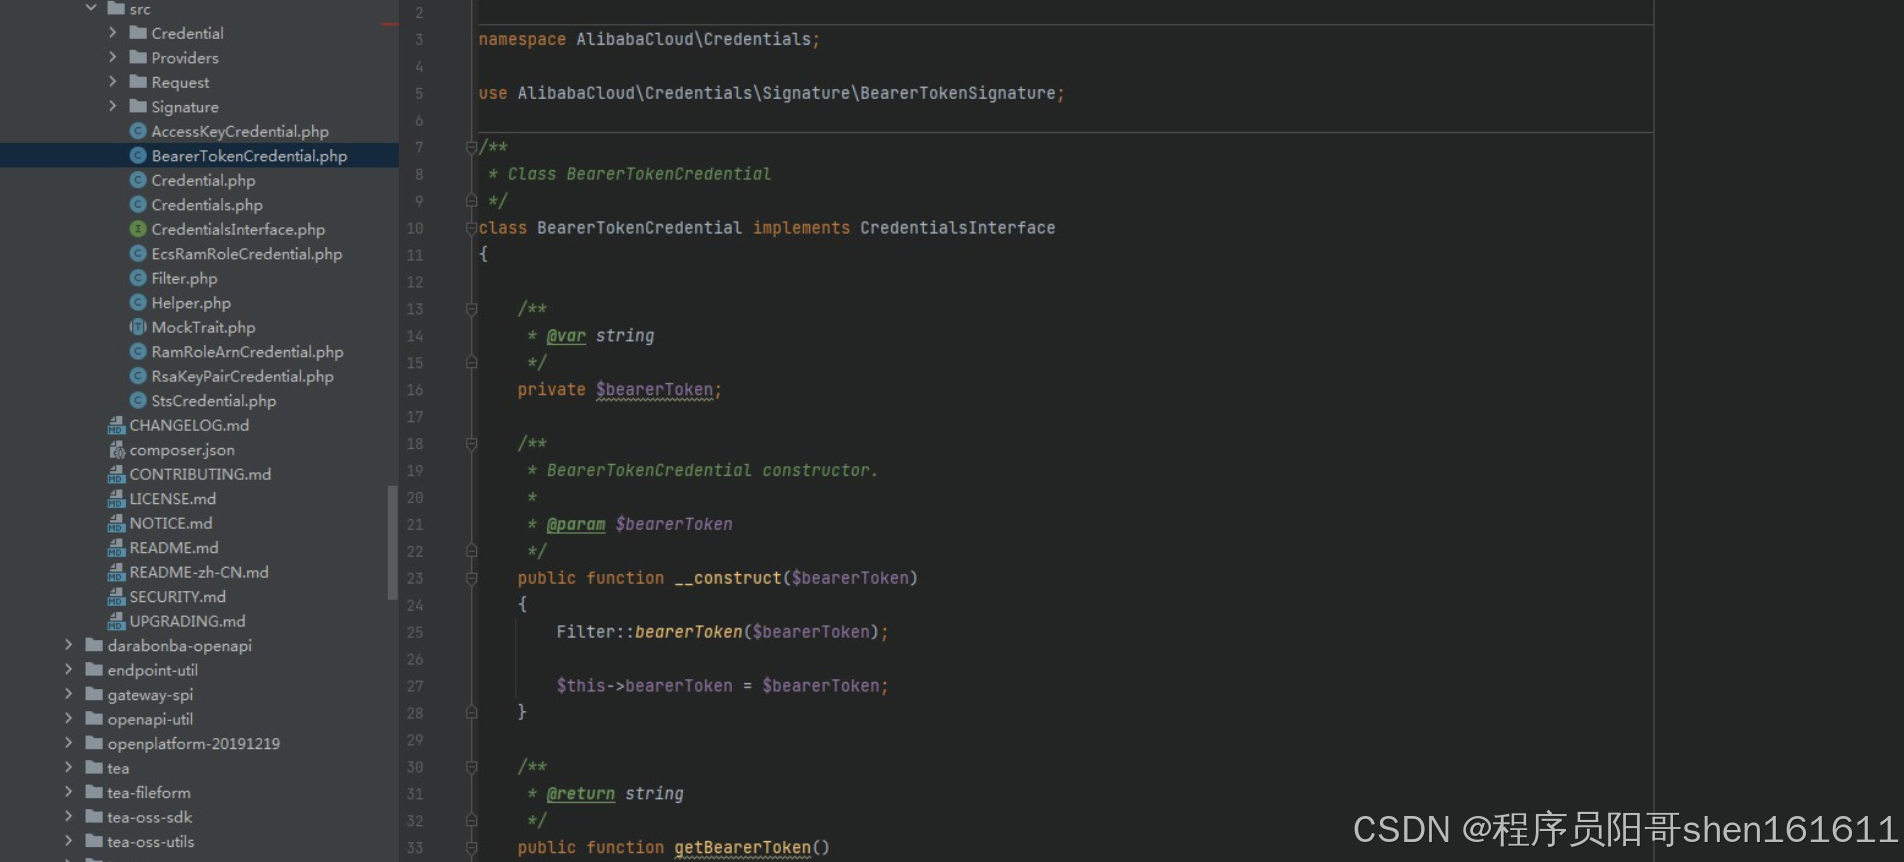
Task: Open AccessKeyCredential.php in the project tree
Action: click(239, 132)
